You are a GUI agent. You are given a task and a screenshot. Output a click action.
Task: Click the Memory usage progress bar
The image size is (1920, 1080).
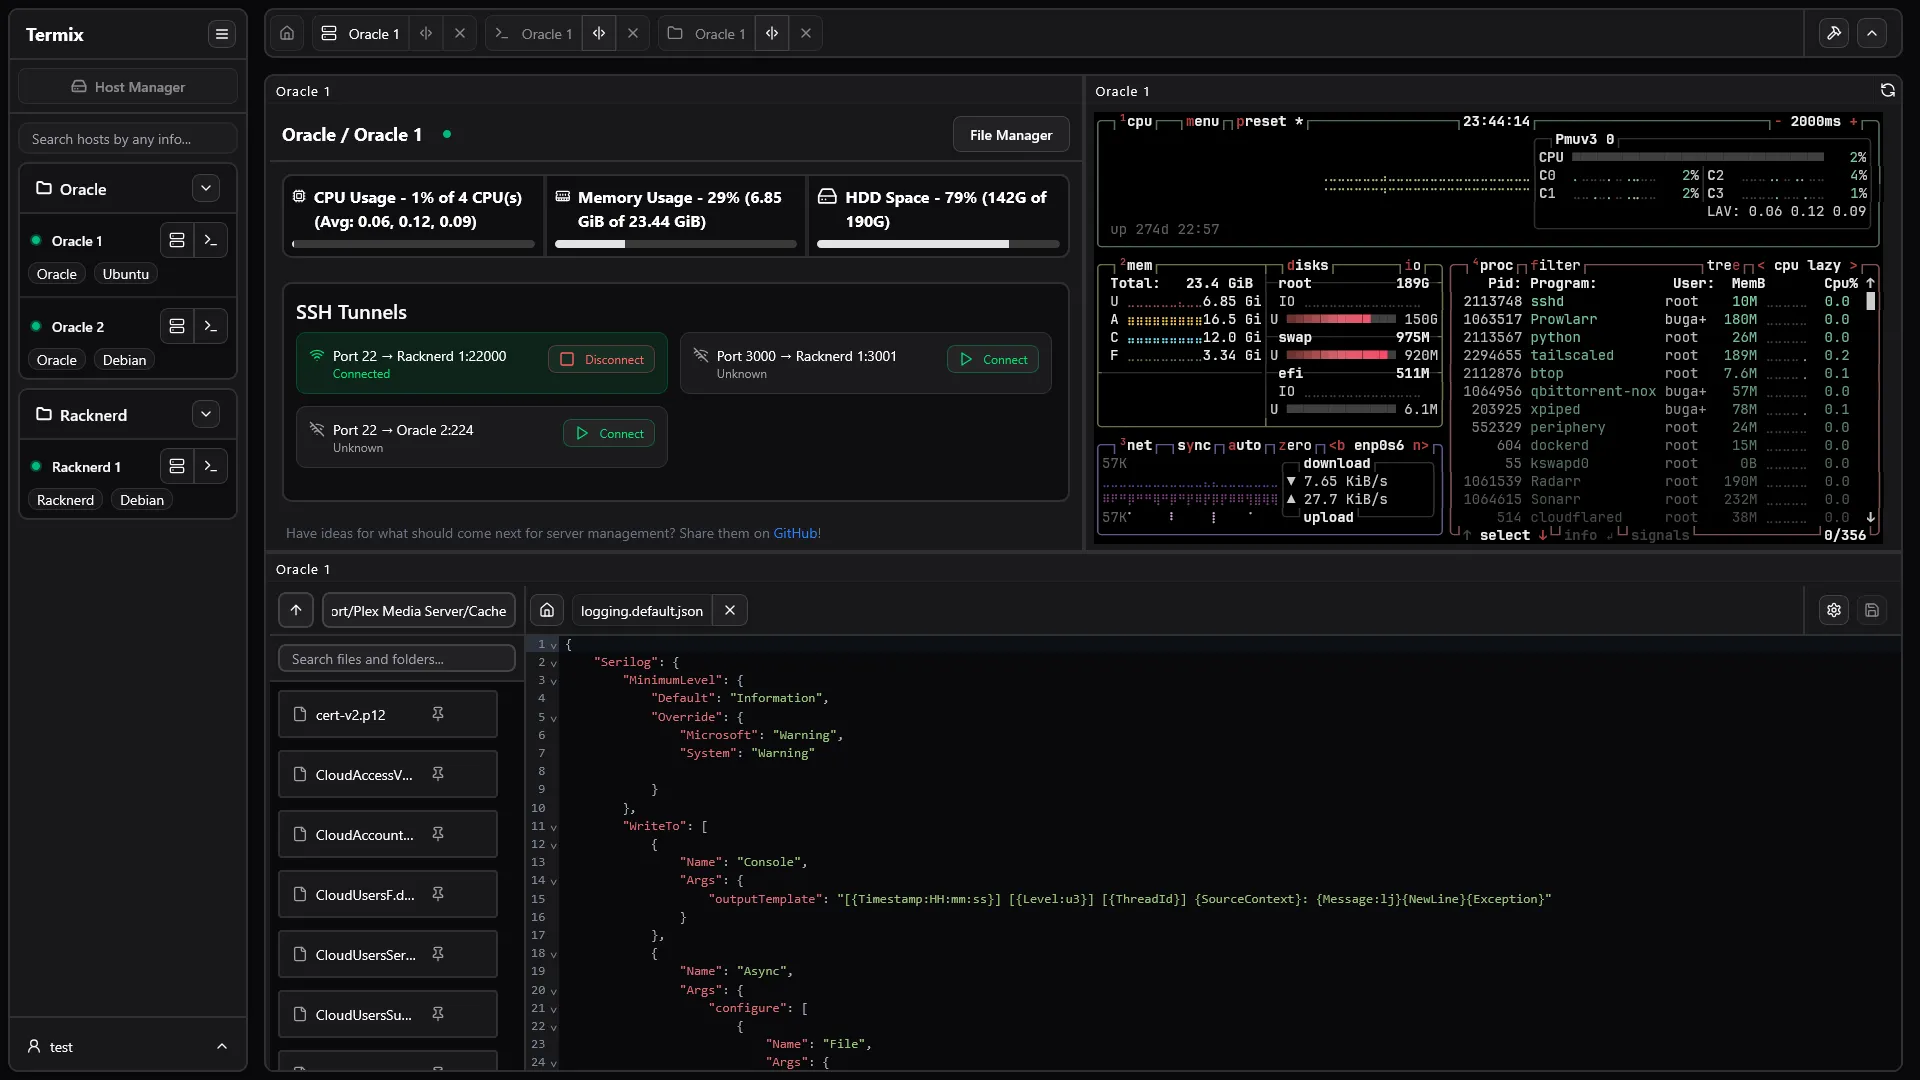676,244
